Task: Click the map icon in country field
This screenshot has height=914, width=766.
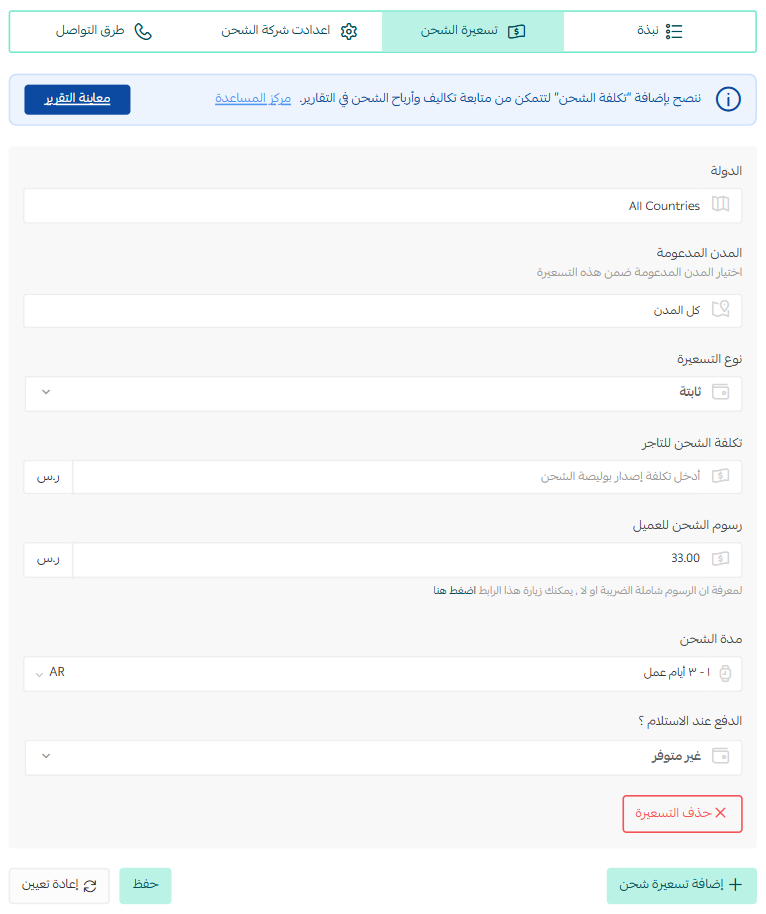Action: (x=721, y=205)
